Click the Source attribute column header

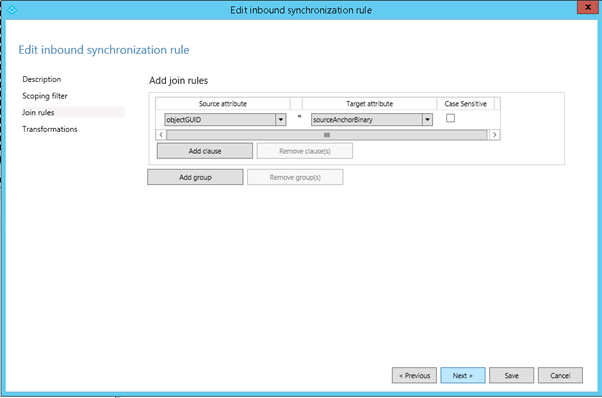pos(223,104)
